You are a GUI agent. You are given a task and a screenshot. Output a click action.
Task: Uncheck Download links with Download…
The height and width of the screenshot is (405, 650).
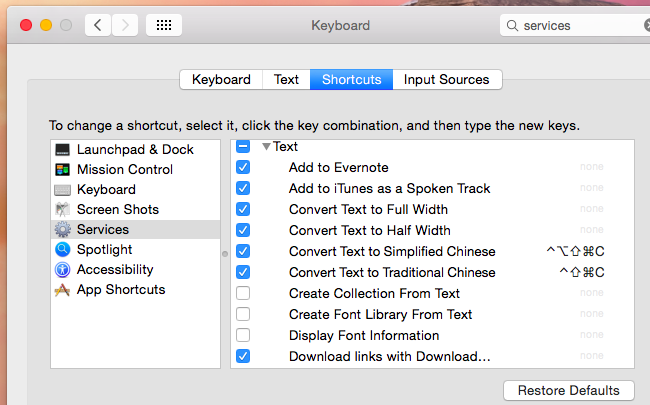[243, 356]
